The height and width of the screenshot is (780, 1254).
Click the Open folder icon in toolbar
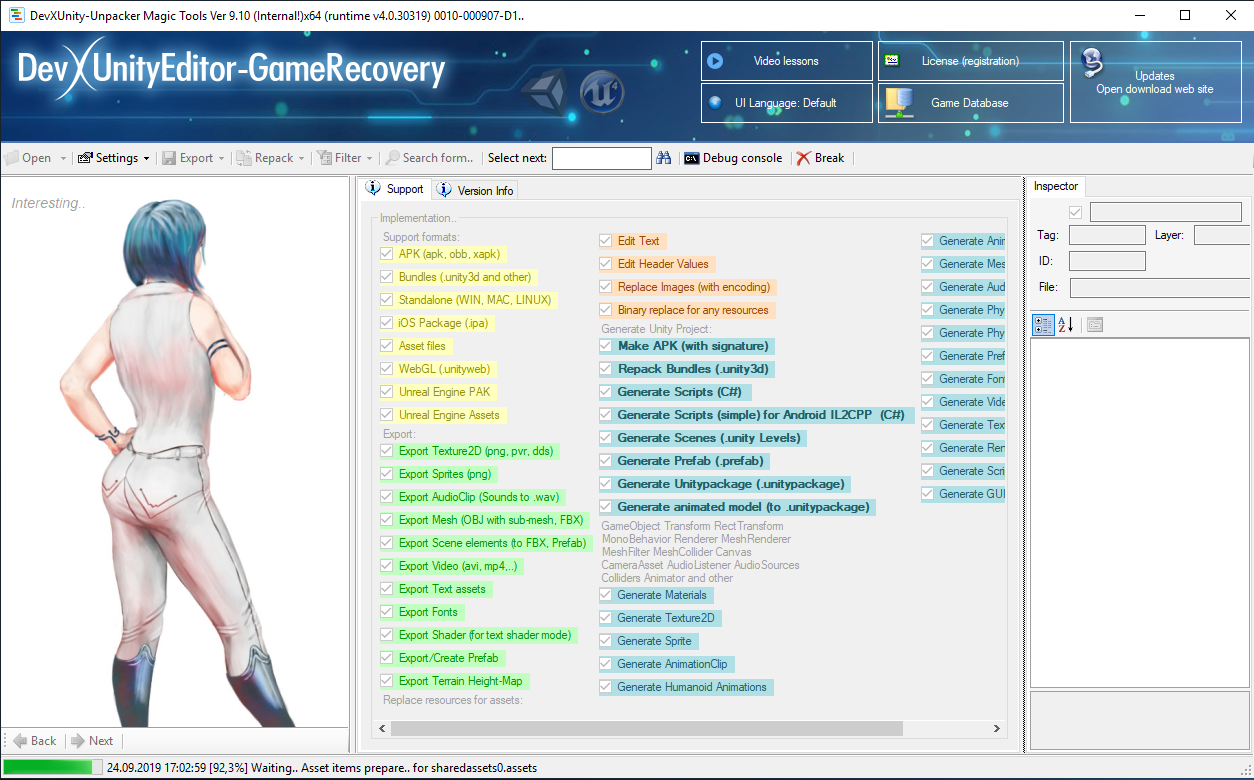12,158
